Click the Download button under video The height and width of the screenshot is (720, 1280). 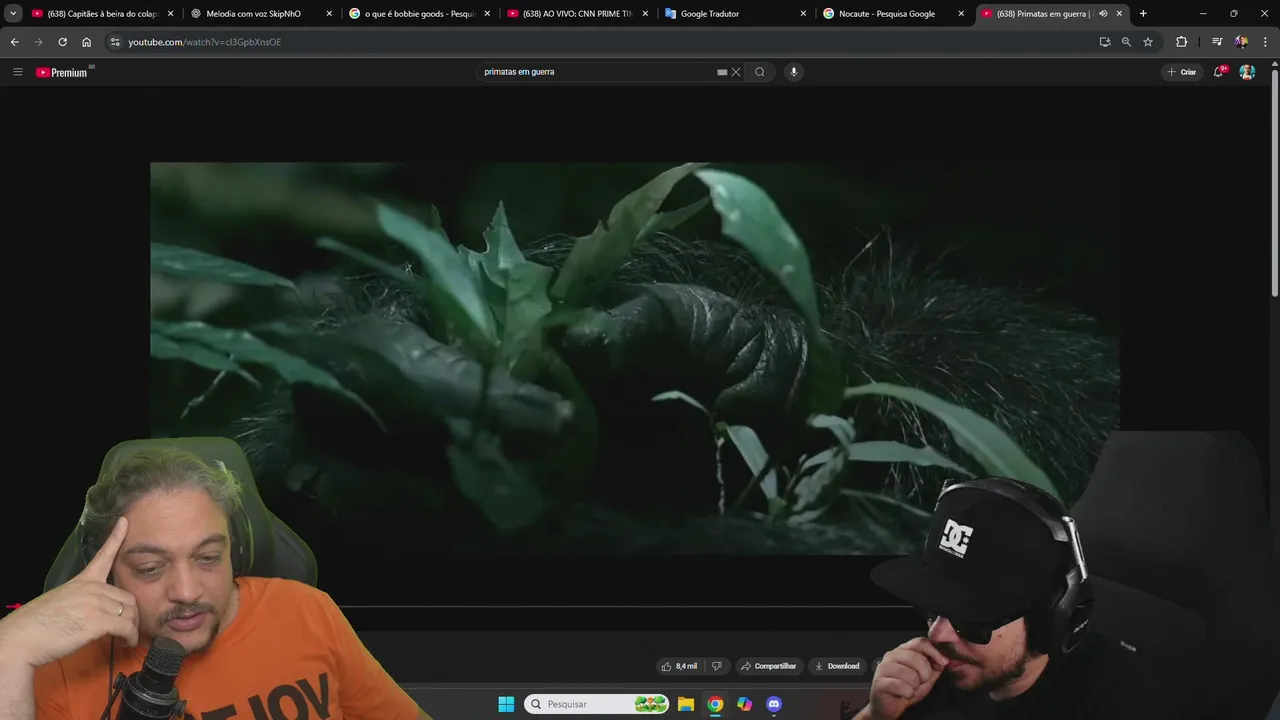(x=837, y=666)
